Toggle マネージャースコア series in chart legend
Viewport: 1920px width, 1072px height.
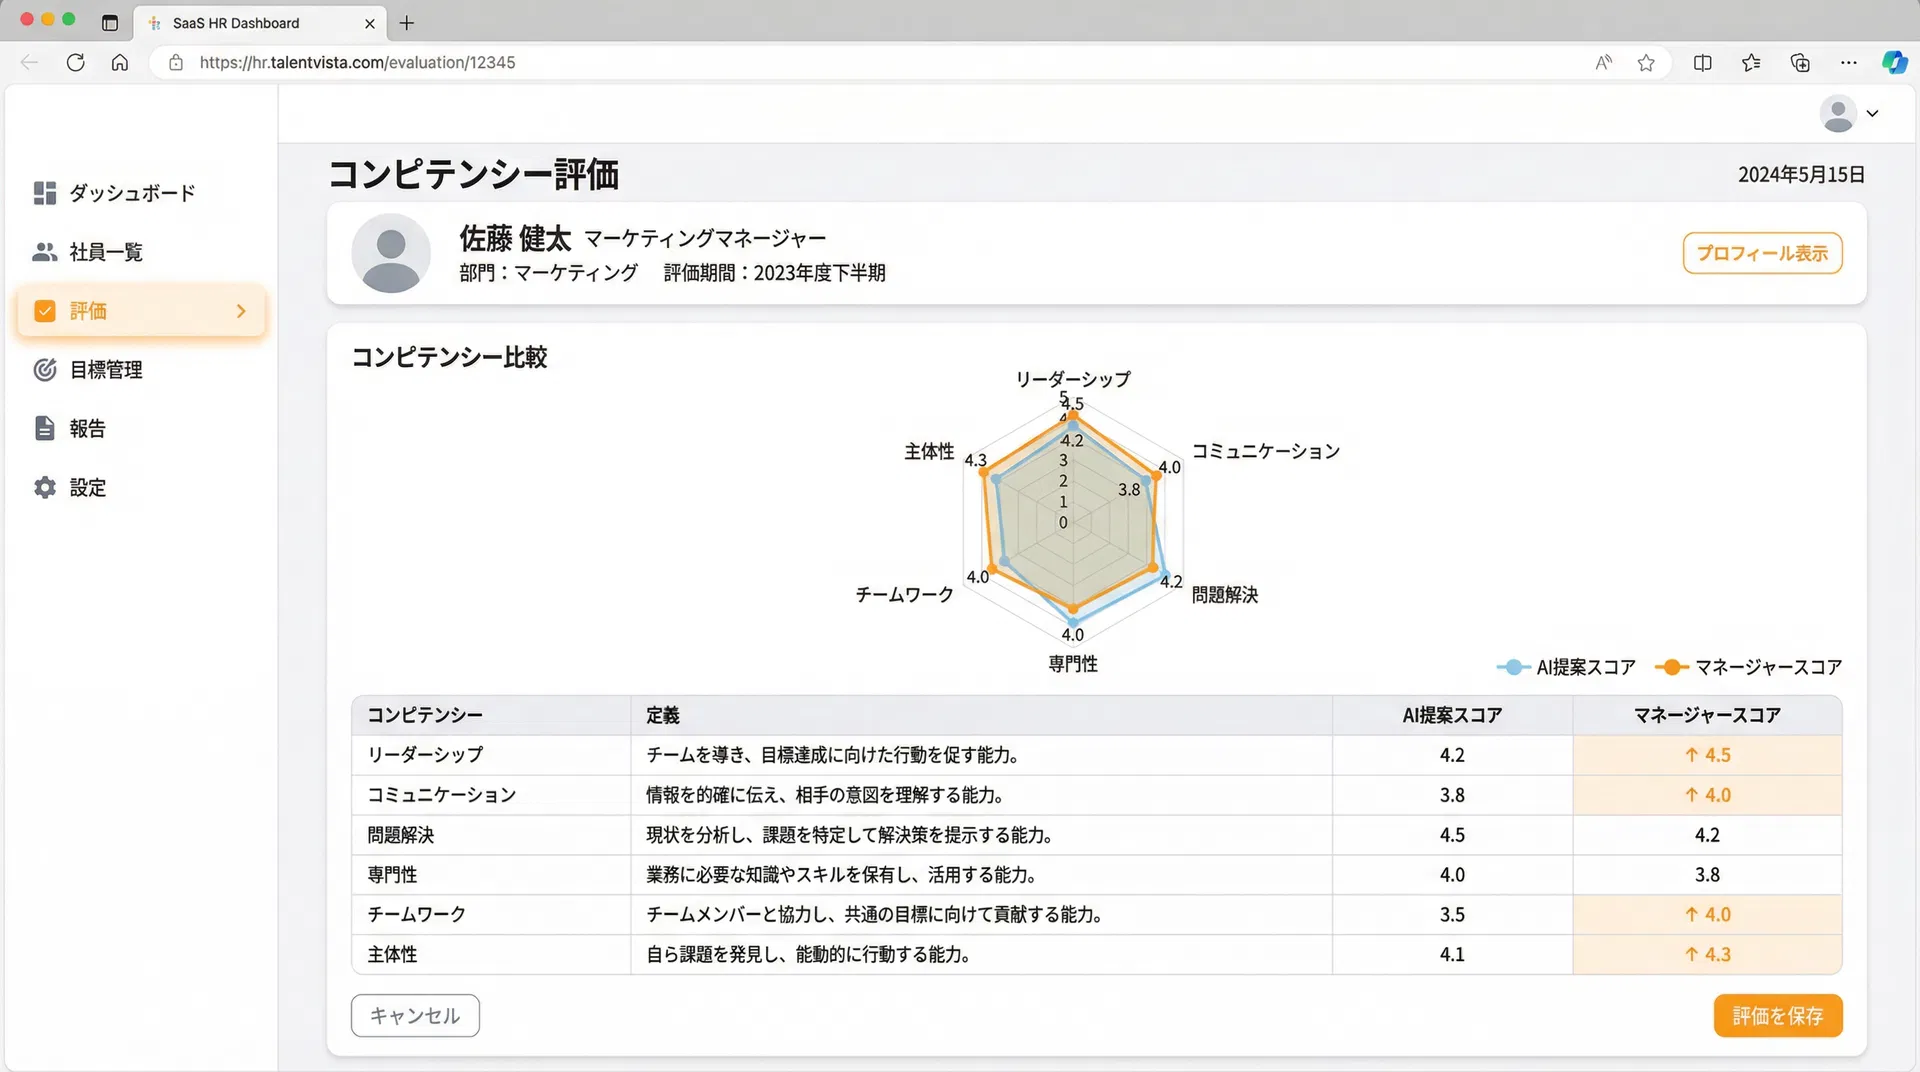pyautogui.click(x=1748, y=667)
